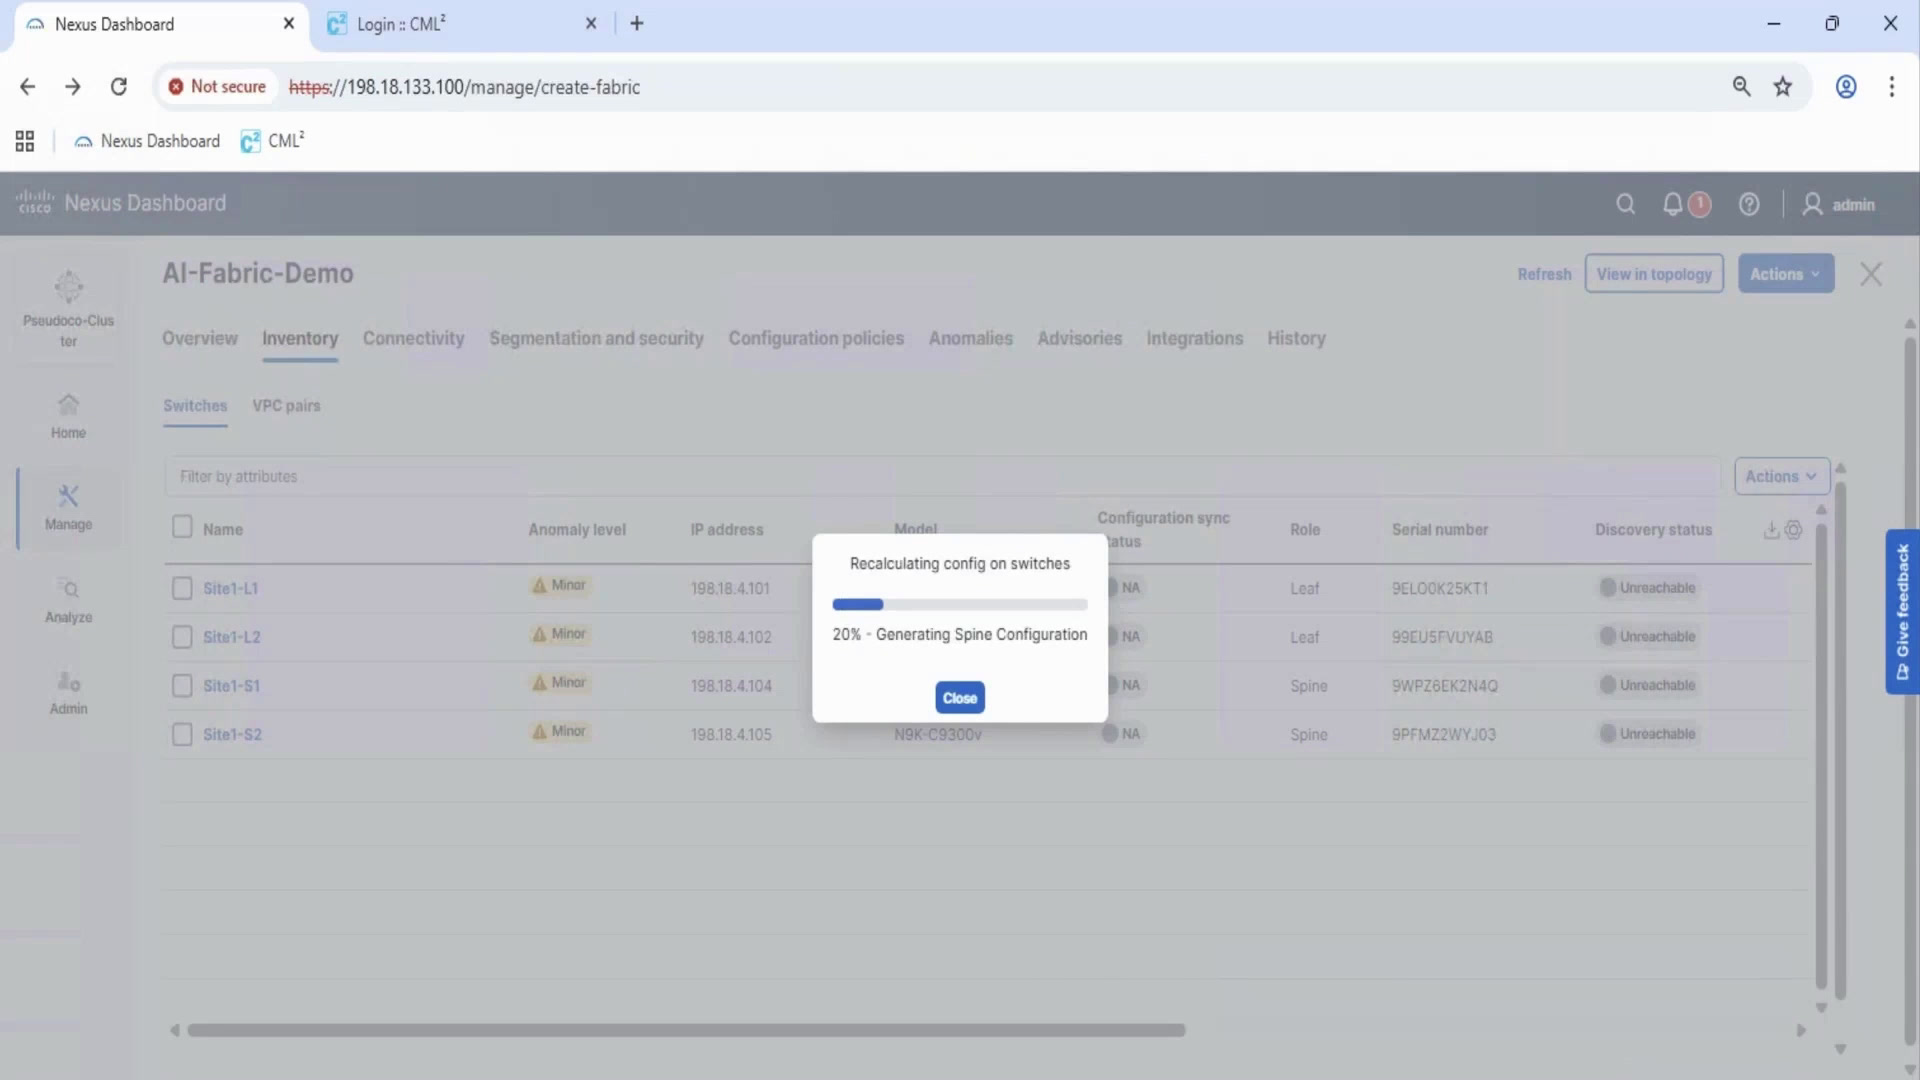
Task: Toggle the select-all Name header checkbox
Action: 182,527
